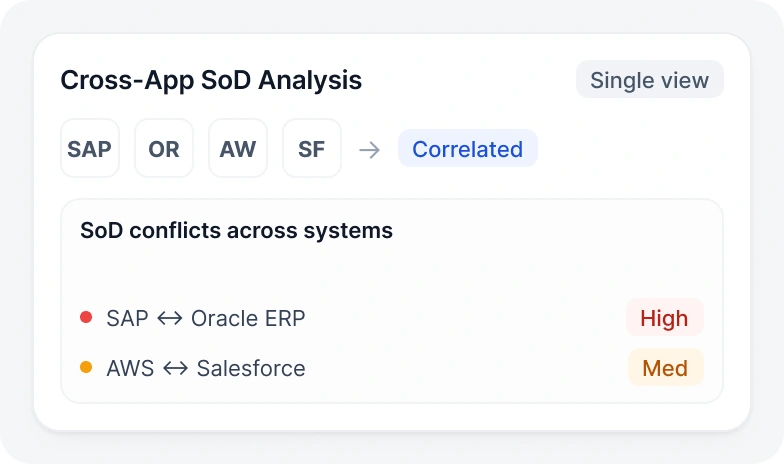
Task: Click the Correlated pill
Action: point(468,148)
